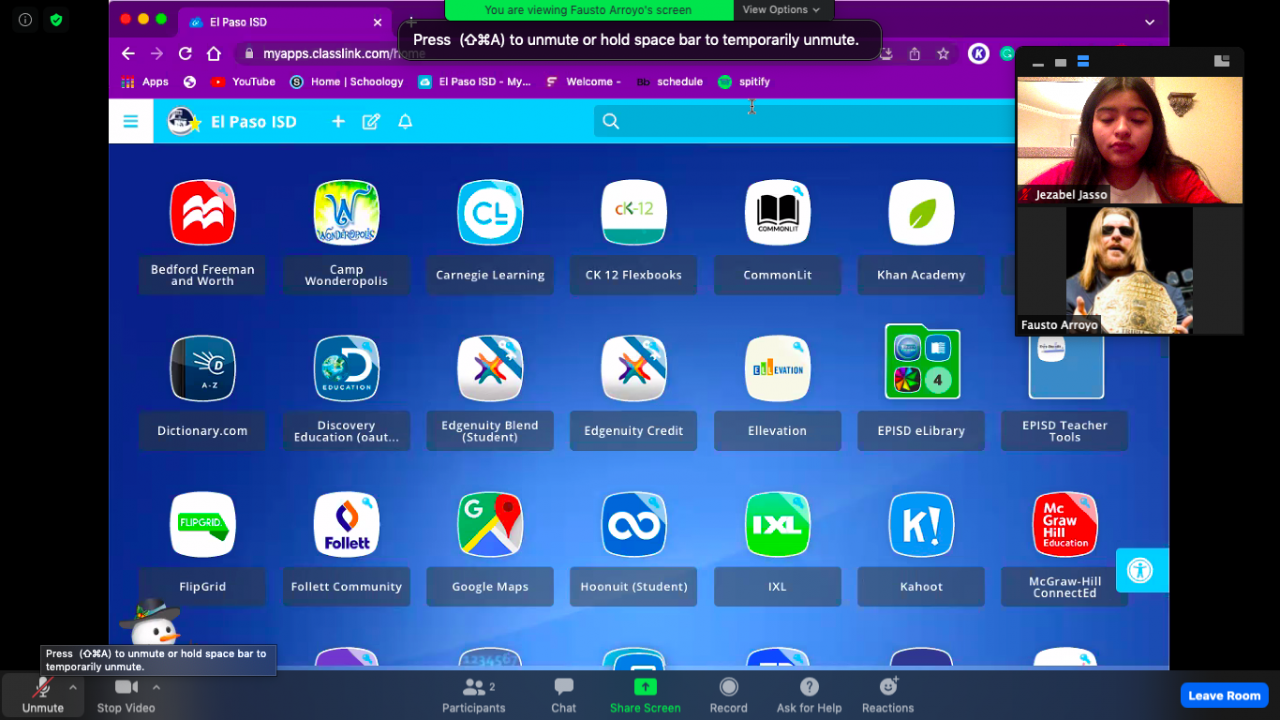Click Ask for Help button
The width and height of the screenshot is (1280, 720).
tap(809, 695)
